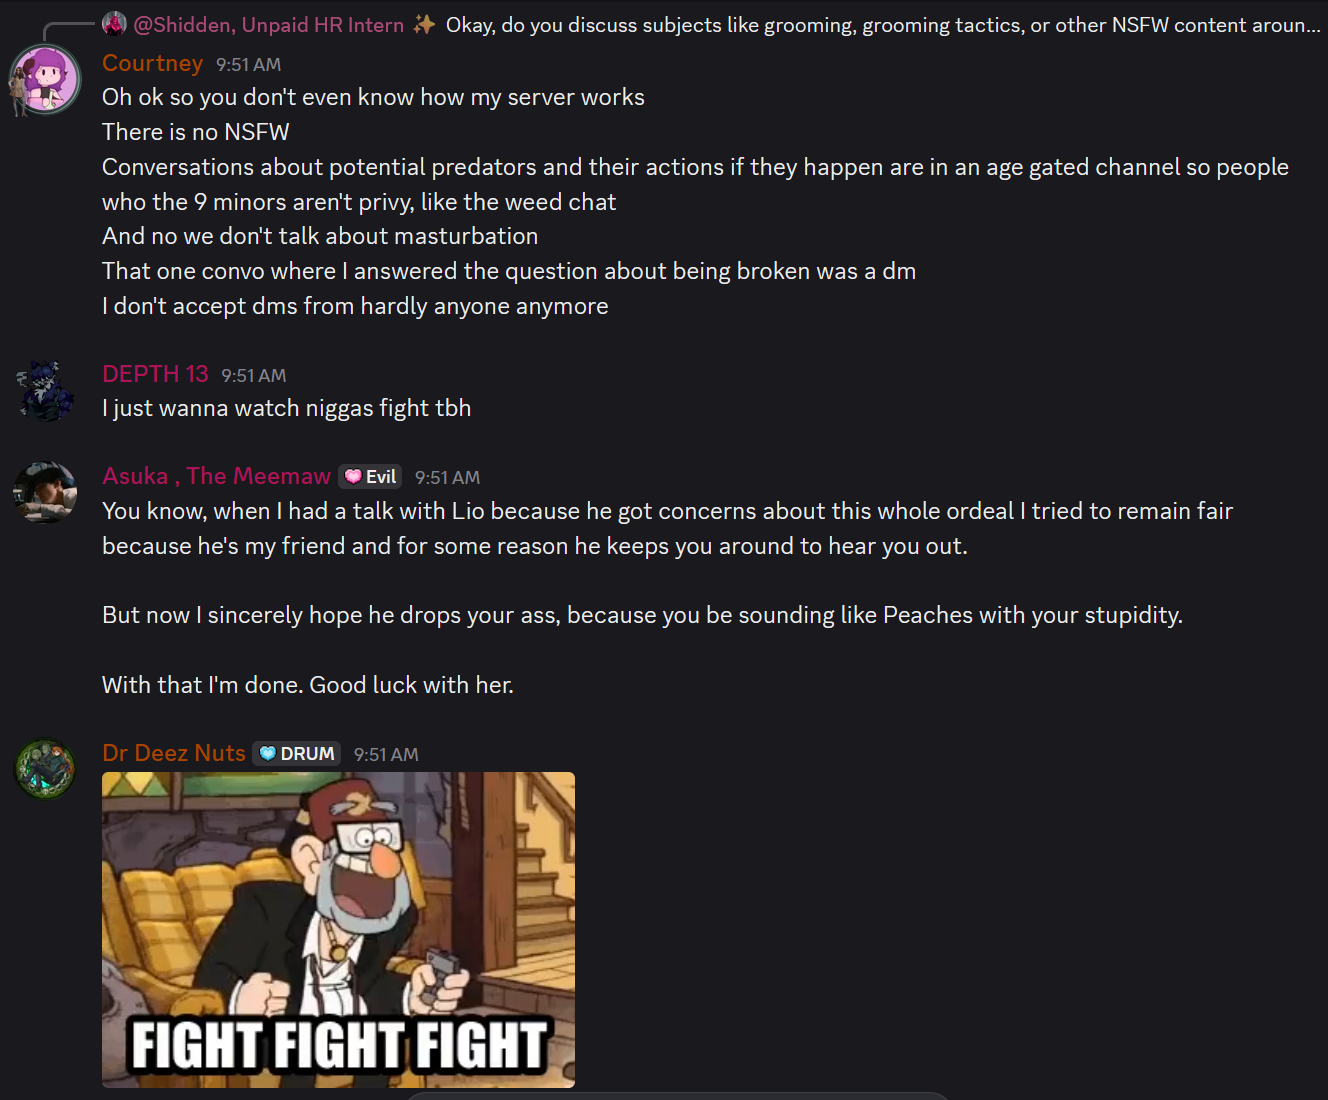The image size is (1328, 1100).
Task: Jump to the replied message preview text
Action: point(883,24)
